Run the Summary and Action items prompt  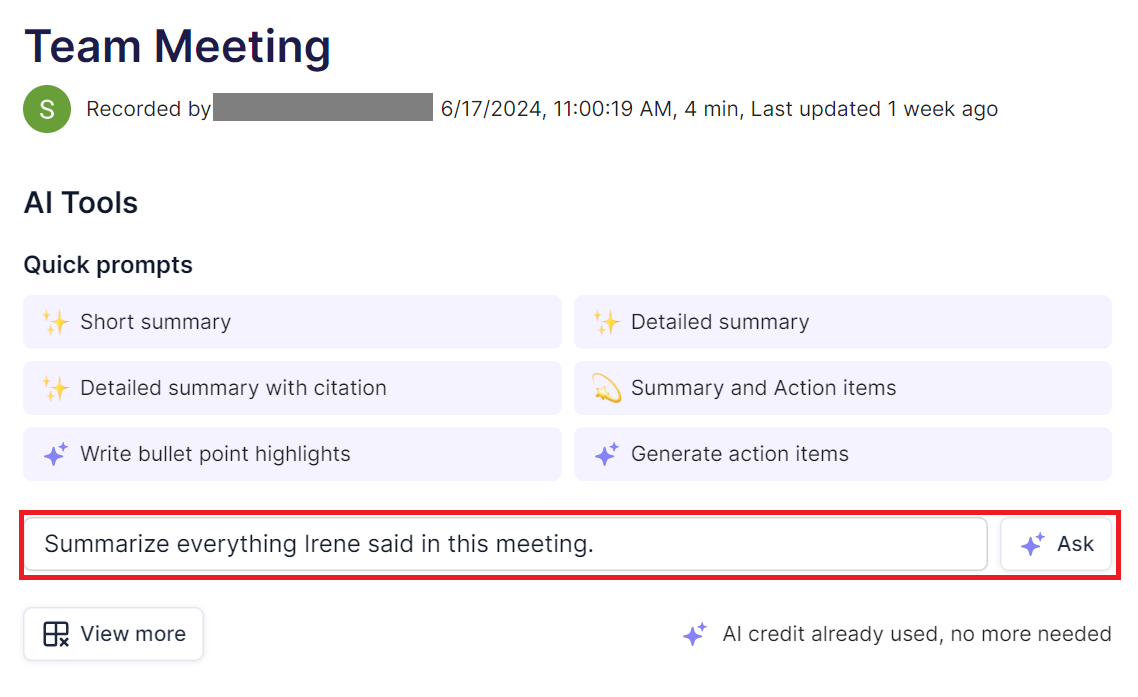[x=842, y=388]
